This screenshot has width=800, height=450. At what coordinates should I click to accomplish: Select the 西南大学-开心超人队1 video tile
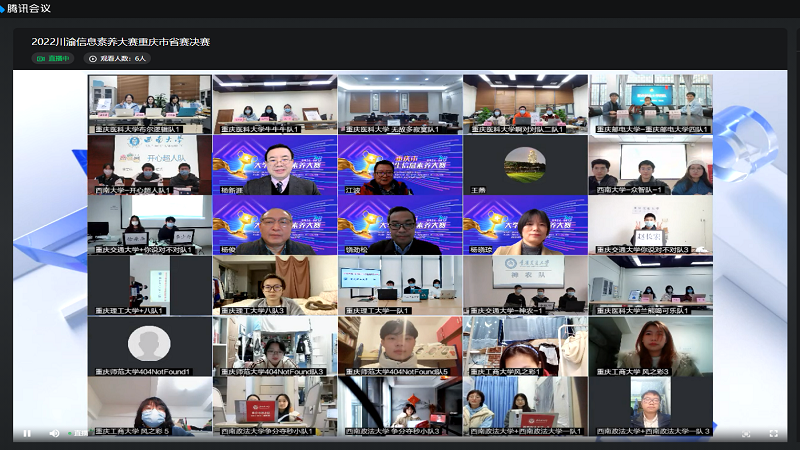(x=149, y=165)
